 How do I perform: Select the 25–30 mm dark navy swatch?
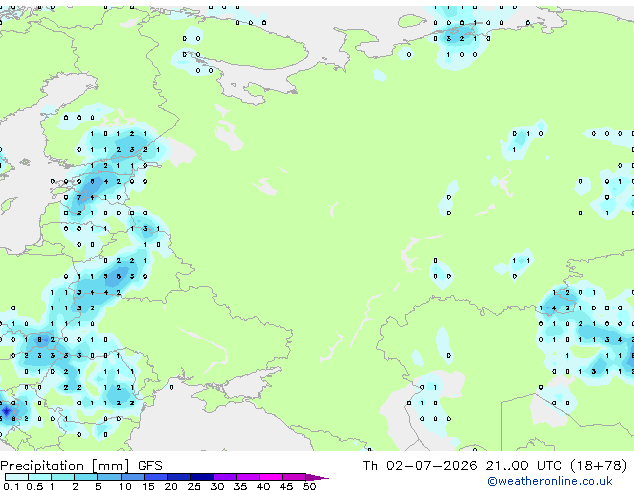coord(202,477)
